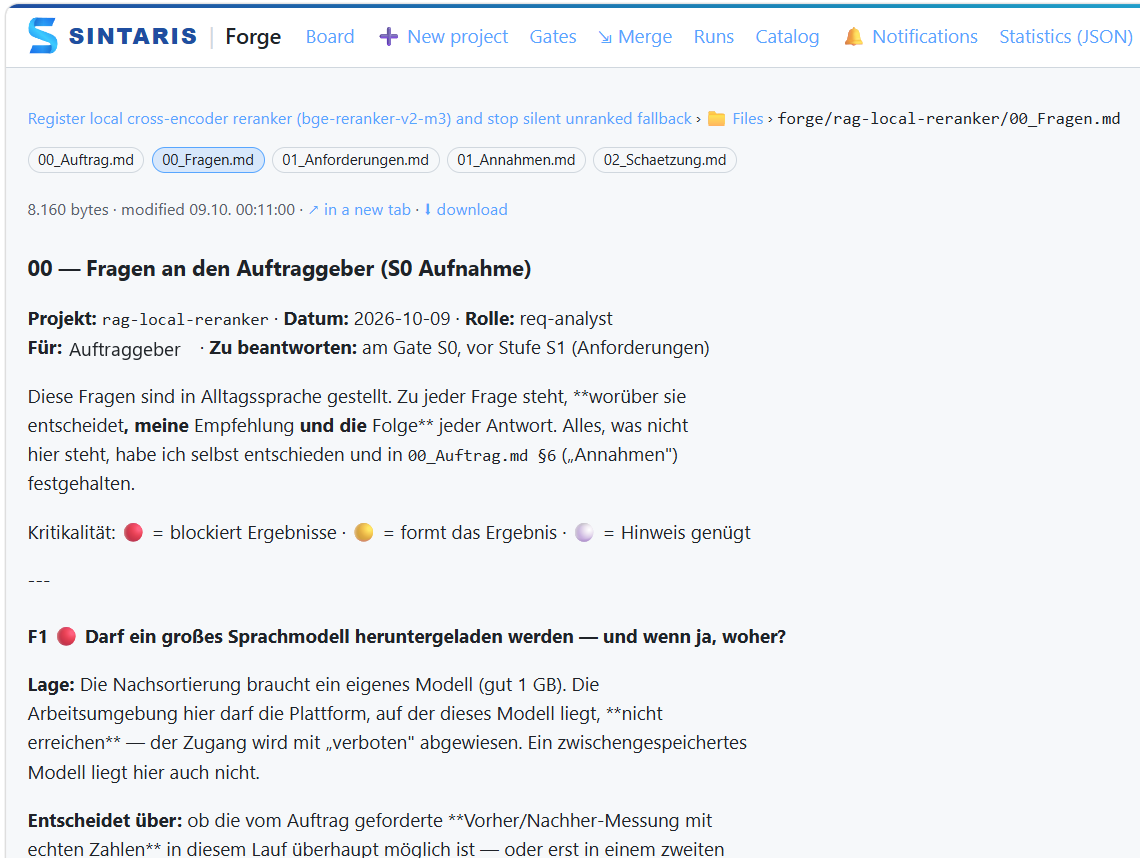Open Statistics (JSON)
Screen dimensions: 1140x858
[1065, 36]
